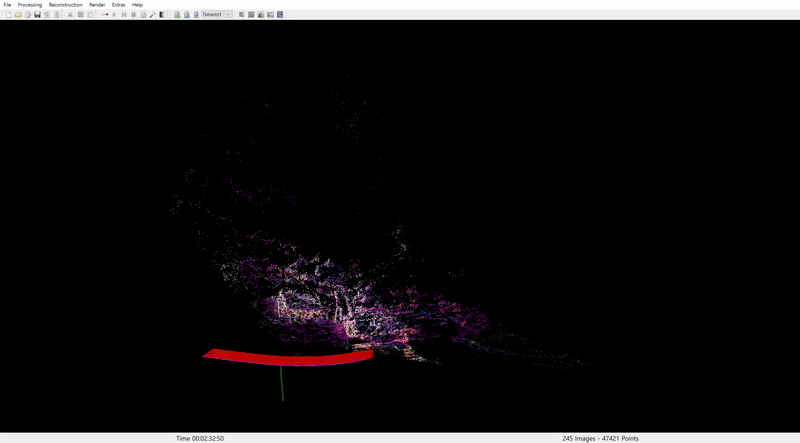Step reconstruction with the skip-forward icon
The width and height of the screenshot is (800, 443).
pos(124,14)
